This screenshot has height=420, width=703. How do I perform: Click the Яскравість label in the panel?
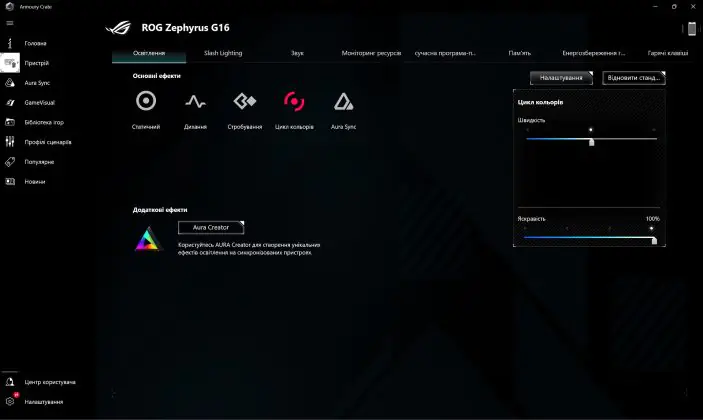(531, 219)
